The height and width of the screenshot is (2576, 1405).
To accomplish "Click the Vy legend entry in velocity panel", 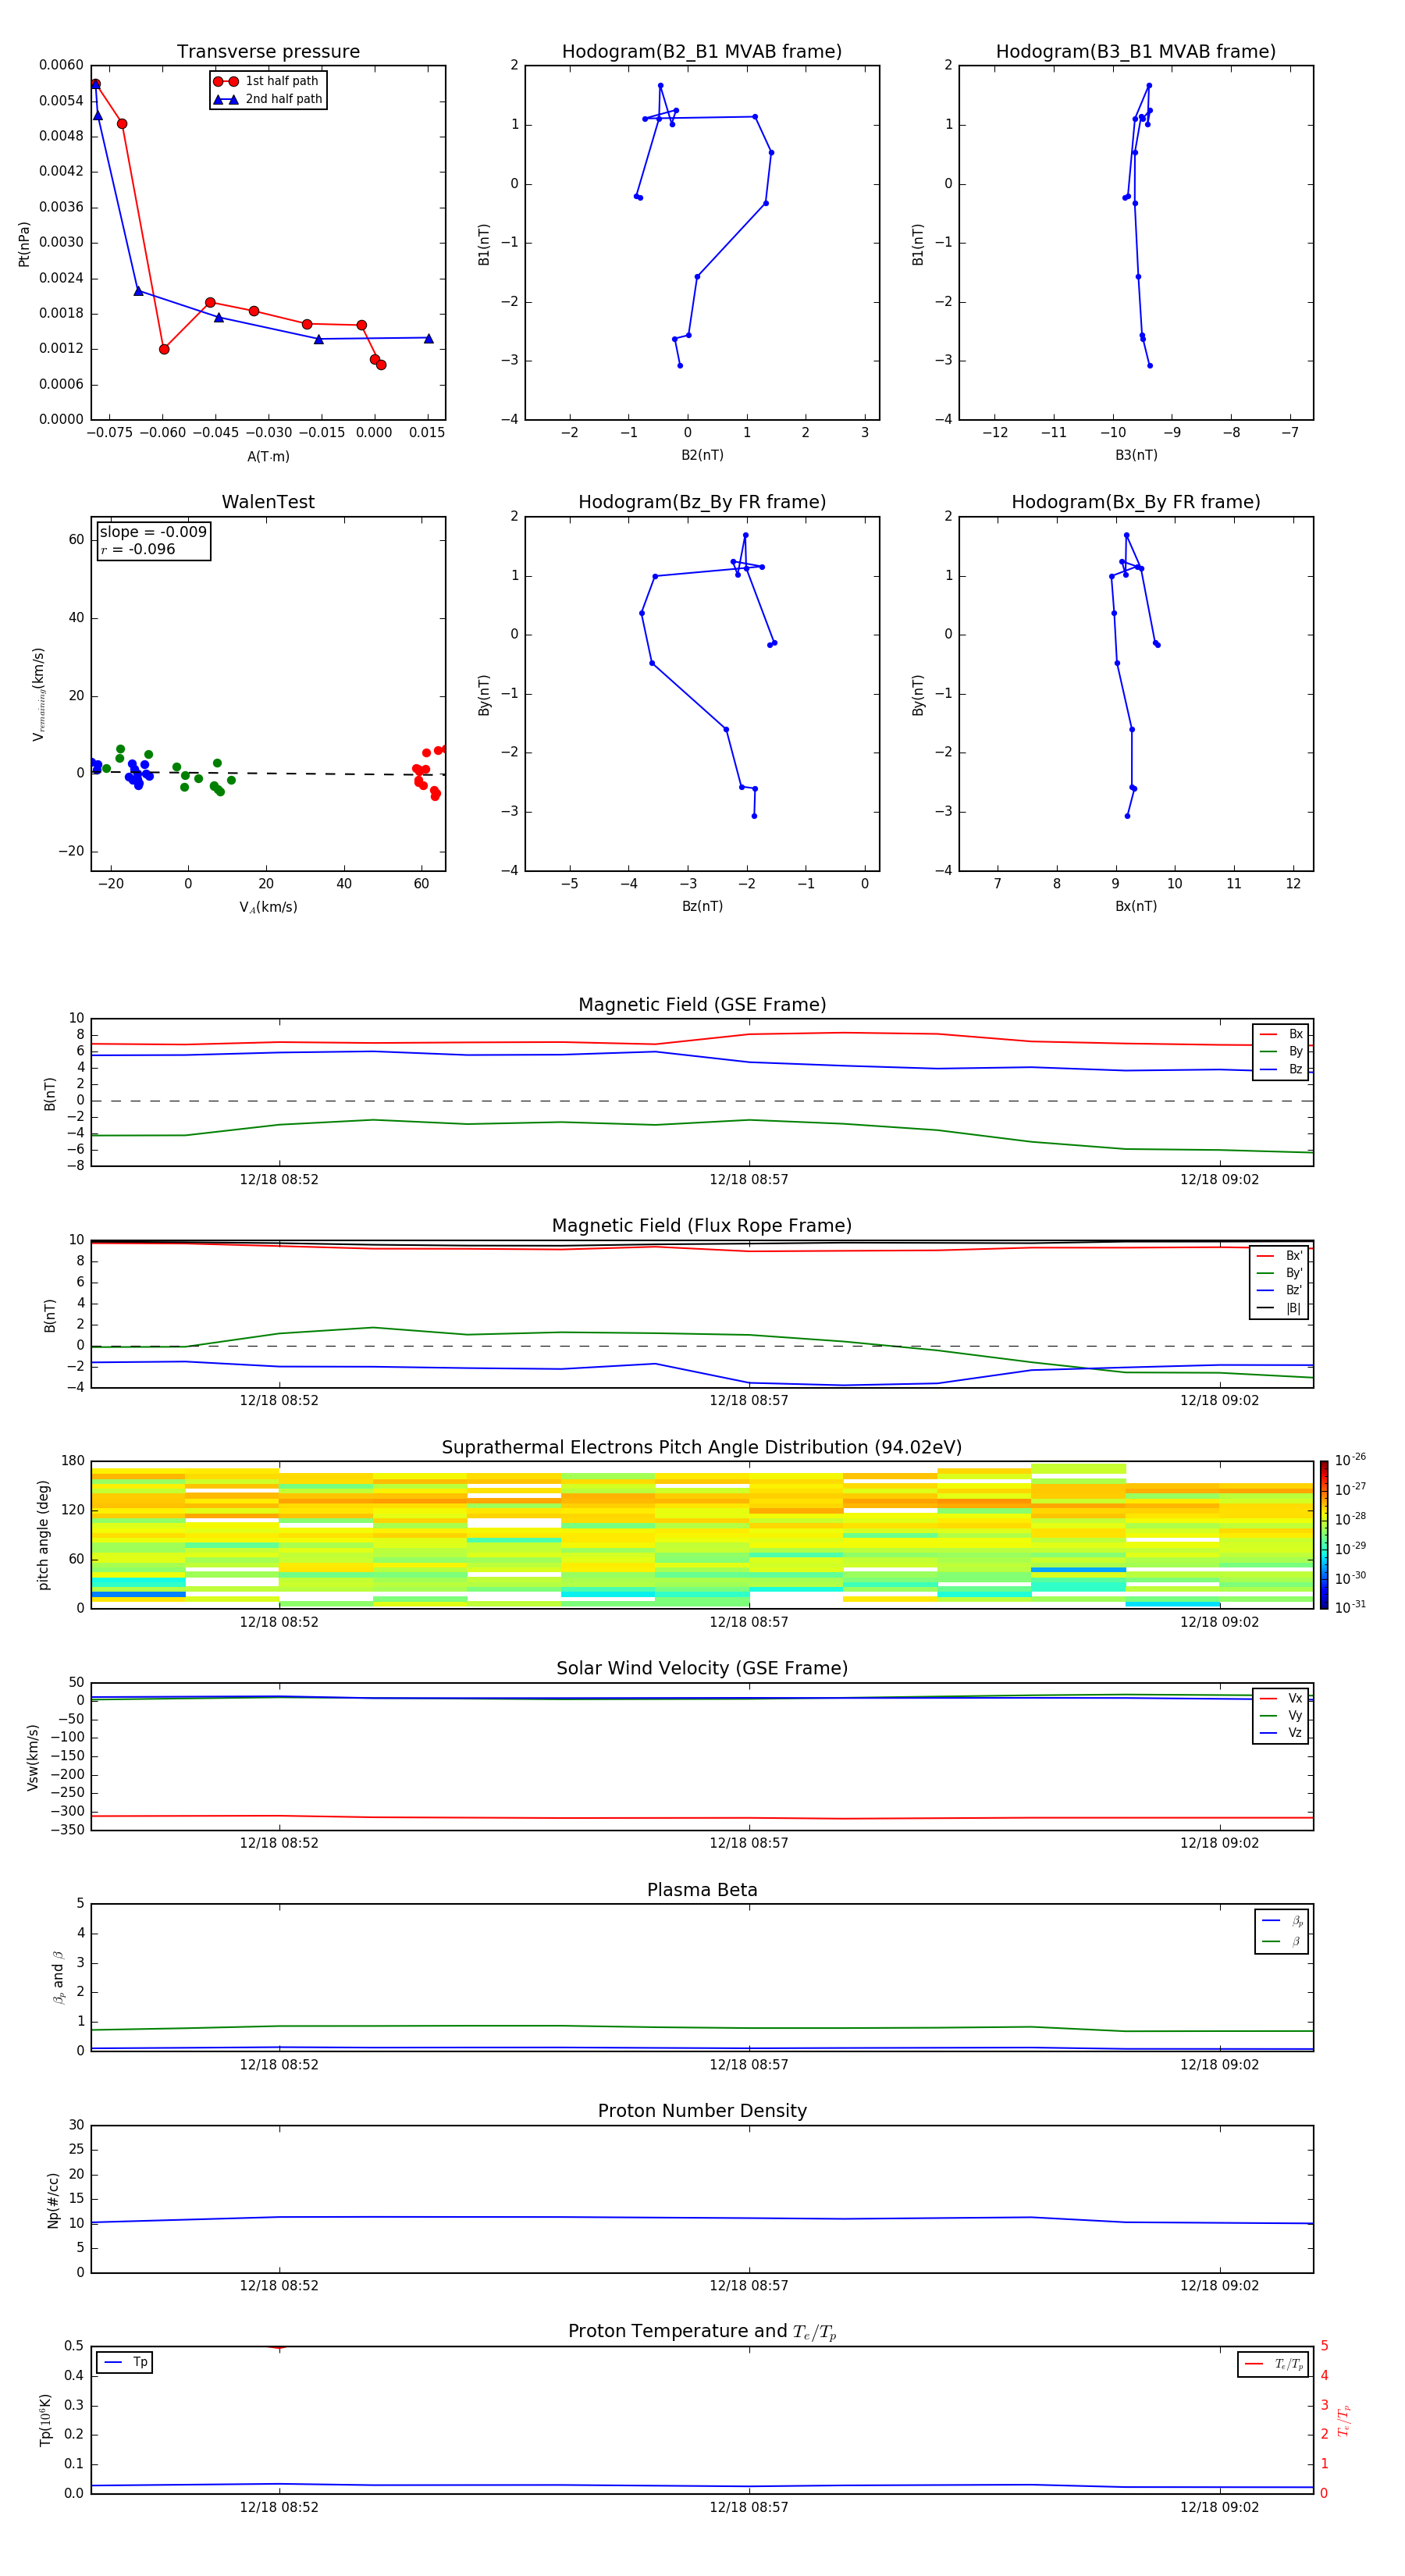I will click(x=1281, y=1716).
